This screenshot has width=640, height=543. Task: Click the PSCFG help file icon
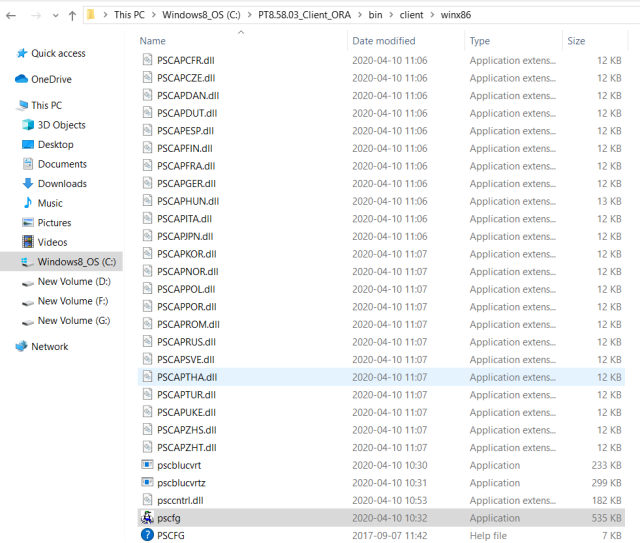[147, 535]
